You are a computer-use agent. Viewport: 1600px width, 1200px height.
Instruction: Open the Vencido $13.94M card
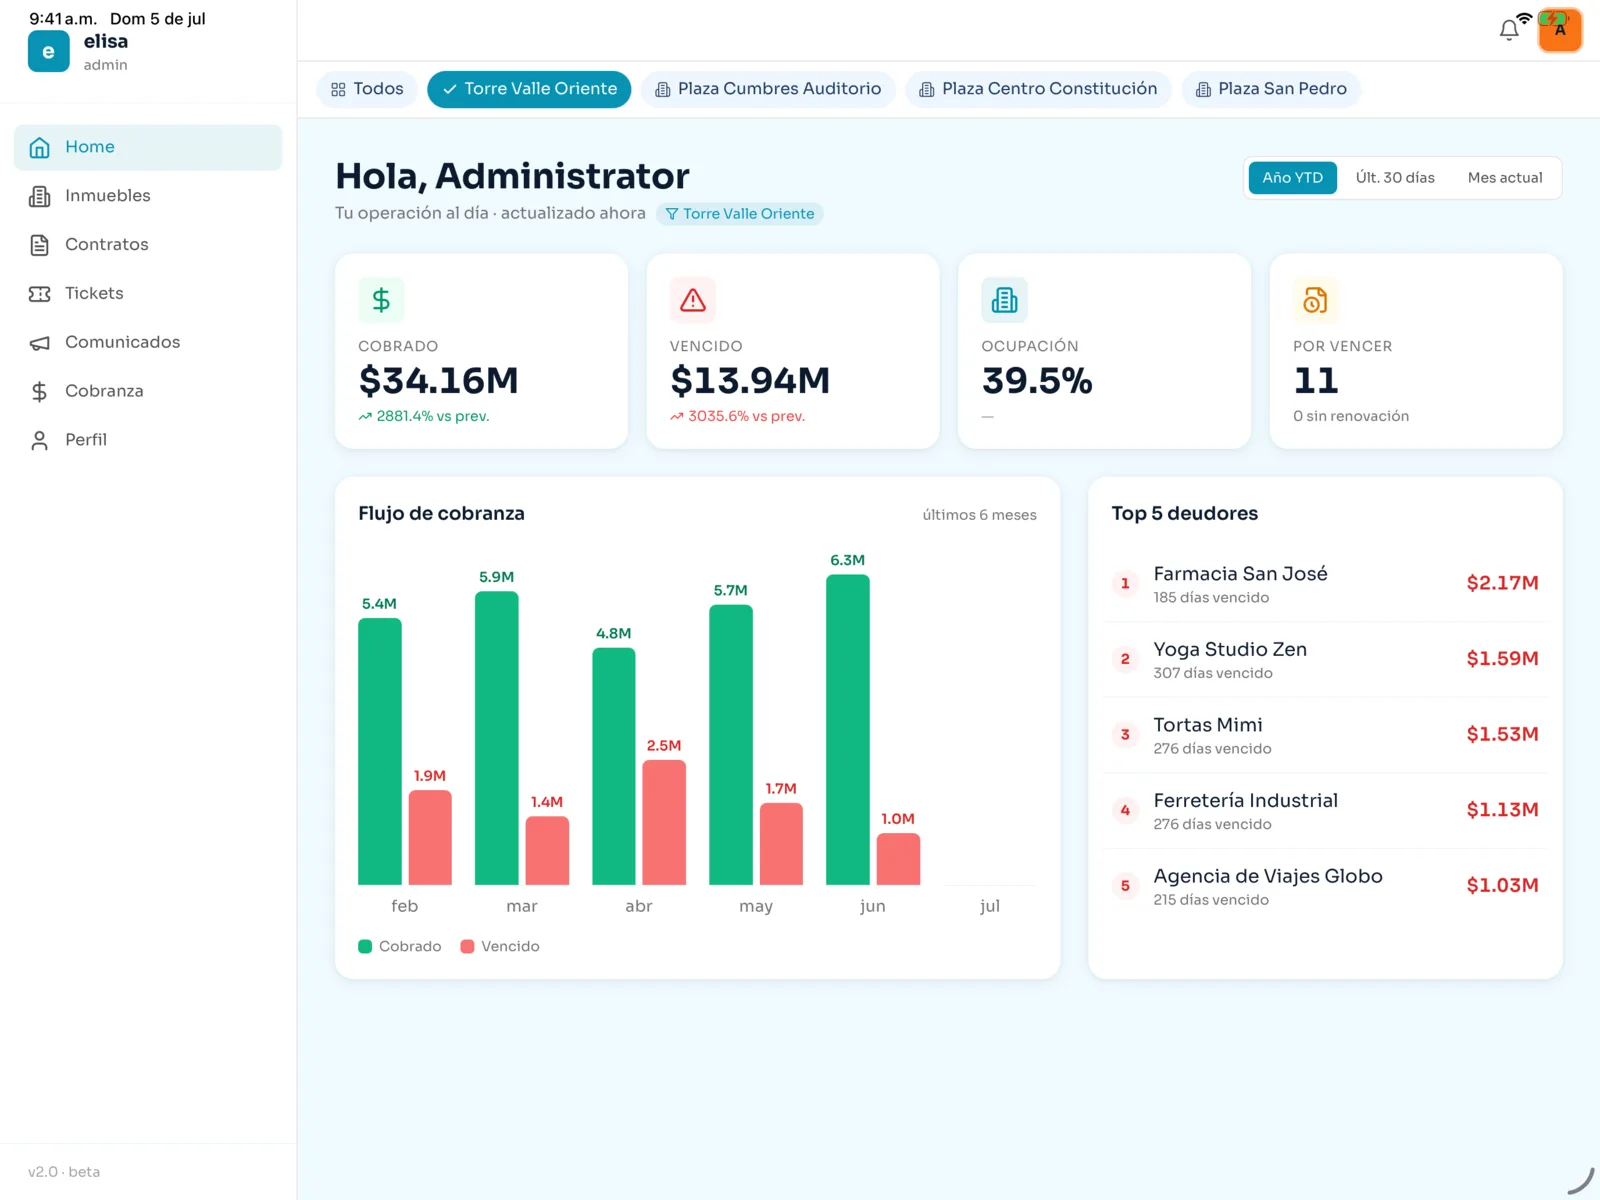(793, 351)
